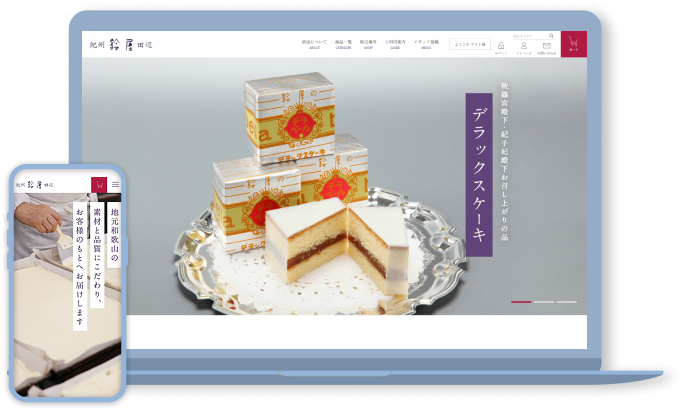The image size is (685, 411).
Task: Click mobile text 素材と品質にこだわり
Action: coord(97,255)
